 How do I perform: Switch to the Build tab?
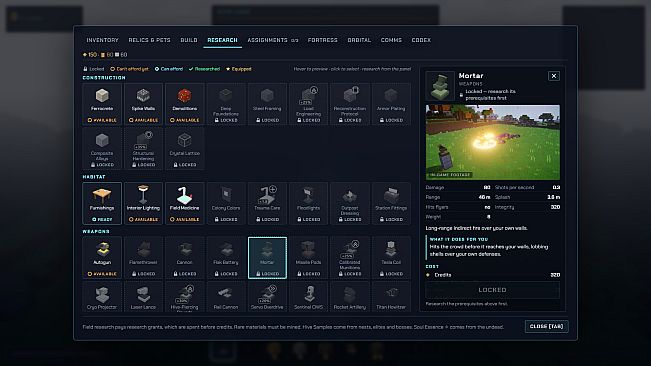point(189,40)
